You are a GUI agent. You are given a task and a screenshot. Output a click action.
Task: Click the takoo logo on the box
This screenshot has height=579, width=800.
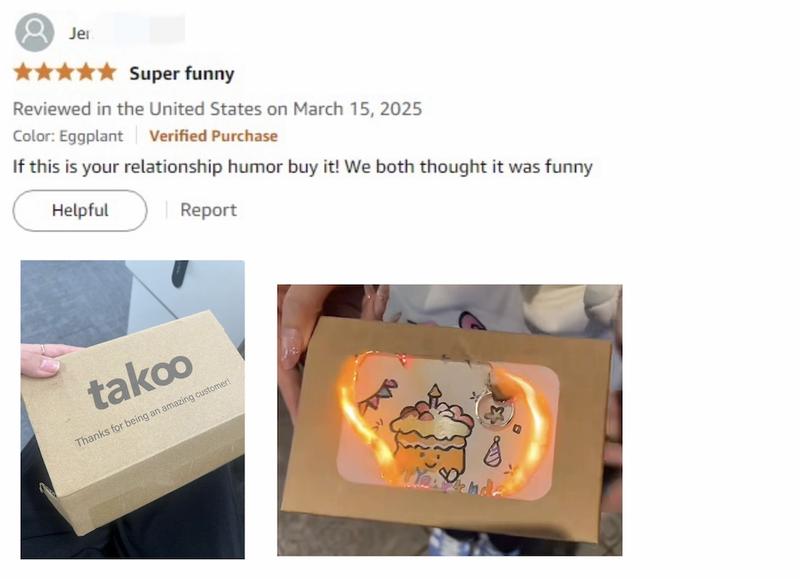139,380
